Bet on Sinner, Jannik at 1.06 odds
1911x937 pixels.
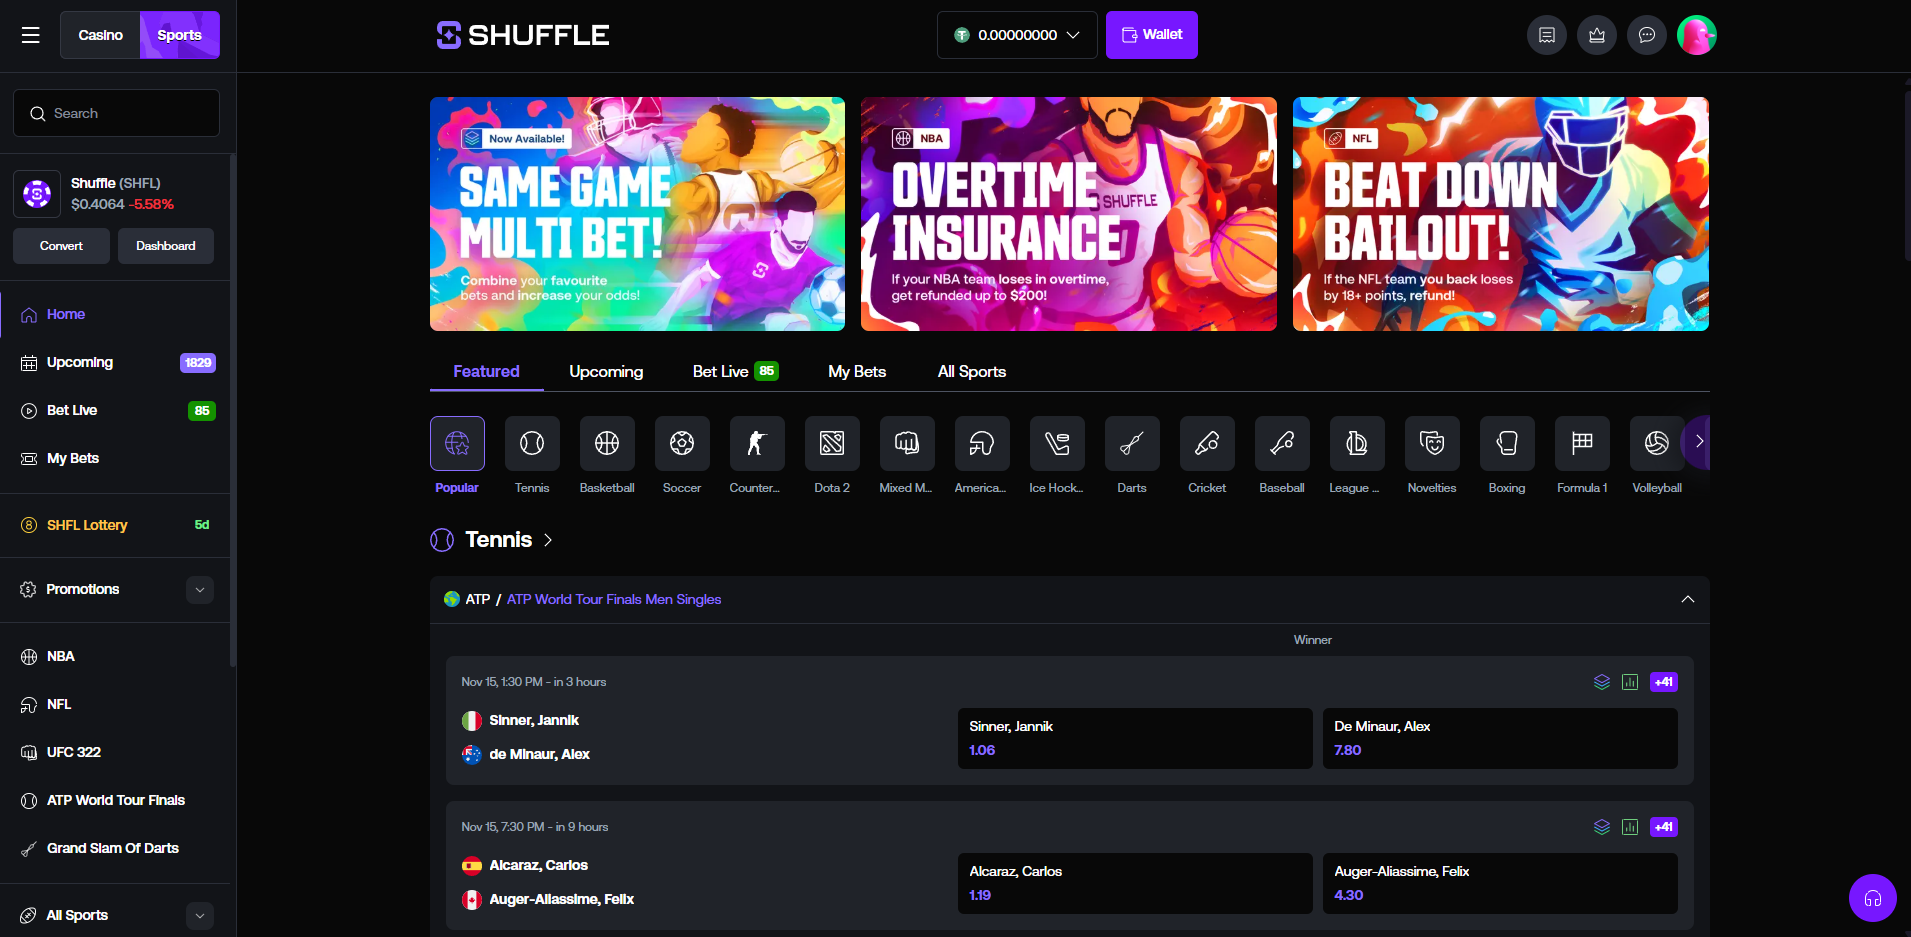[1134, 738]
